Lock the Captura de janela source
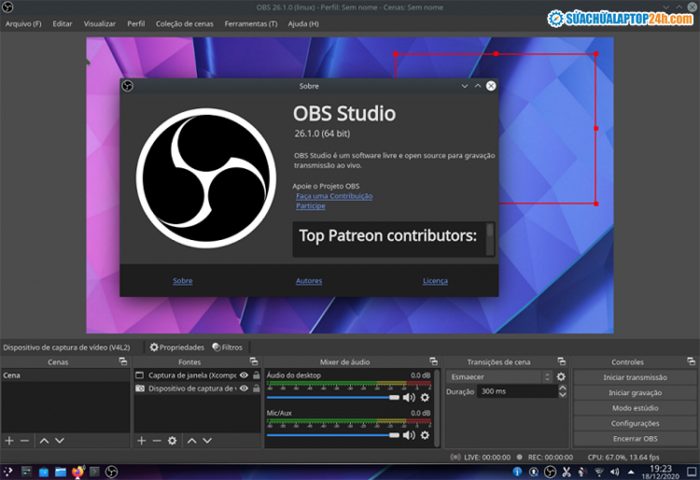 [x=256, y=375]
